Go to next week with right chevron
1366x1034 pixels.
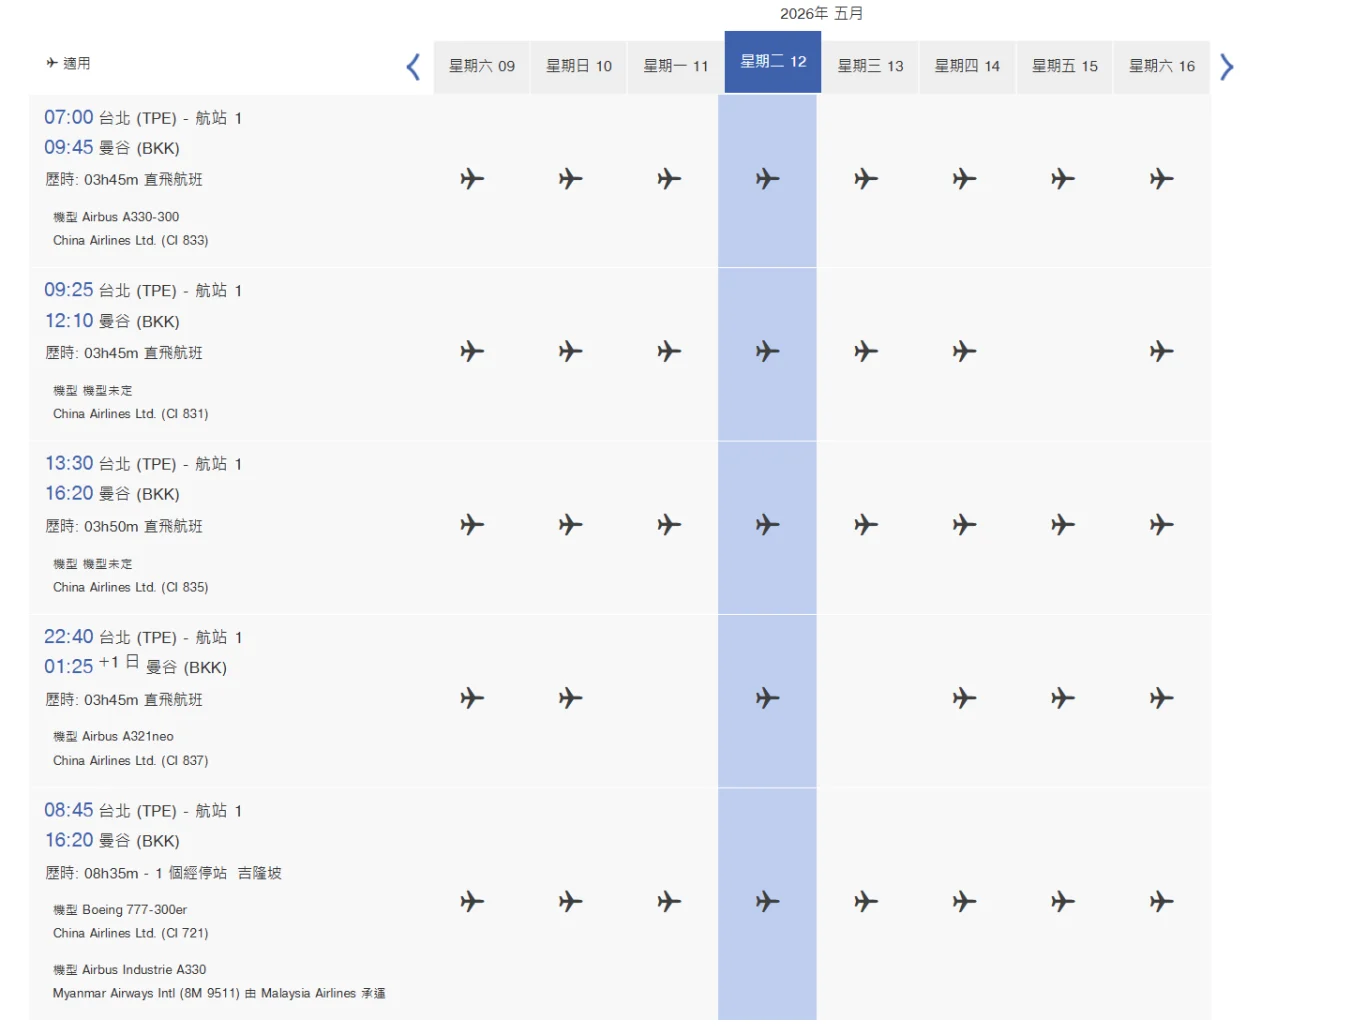click(1227, 67)
